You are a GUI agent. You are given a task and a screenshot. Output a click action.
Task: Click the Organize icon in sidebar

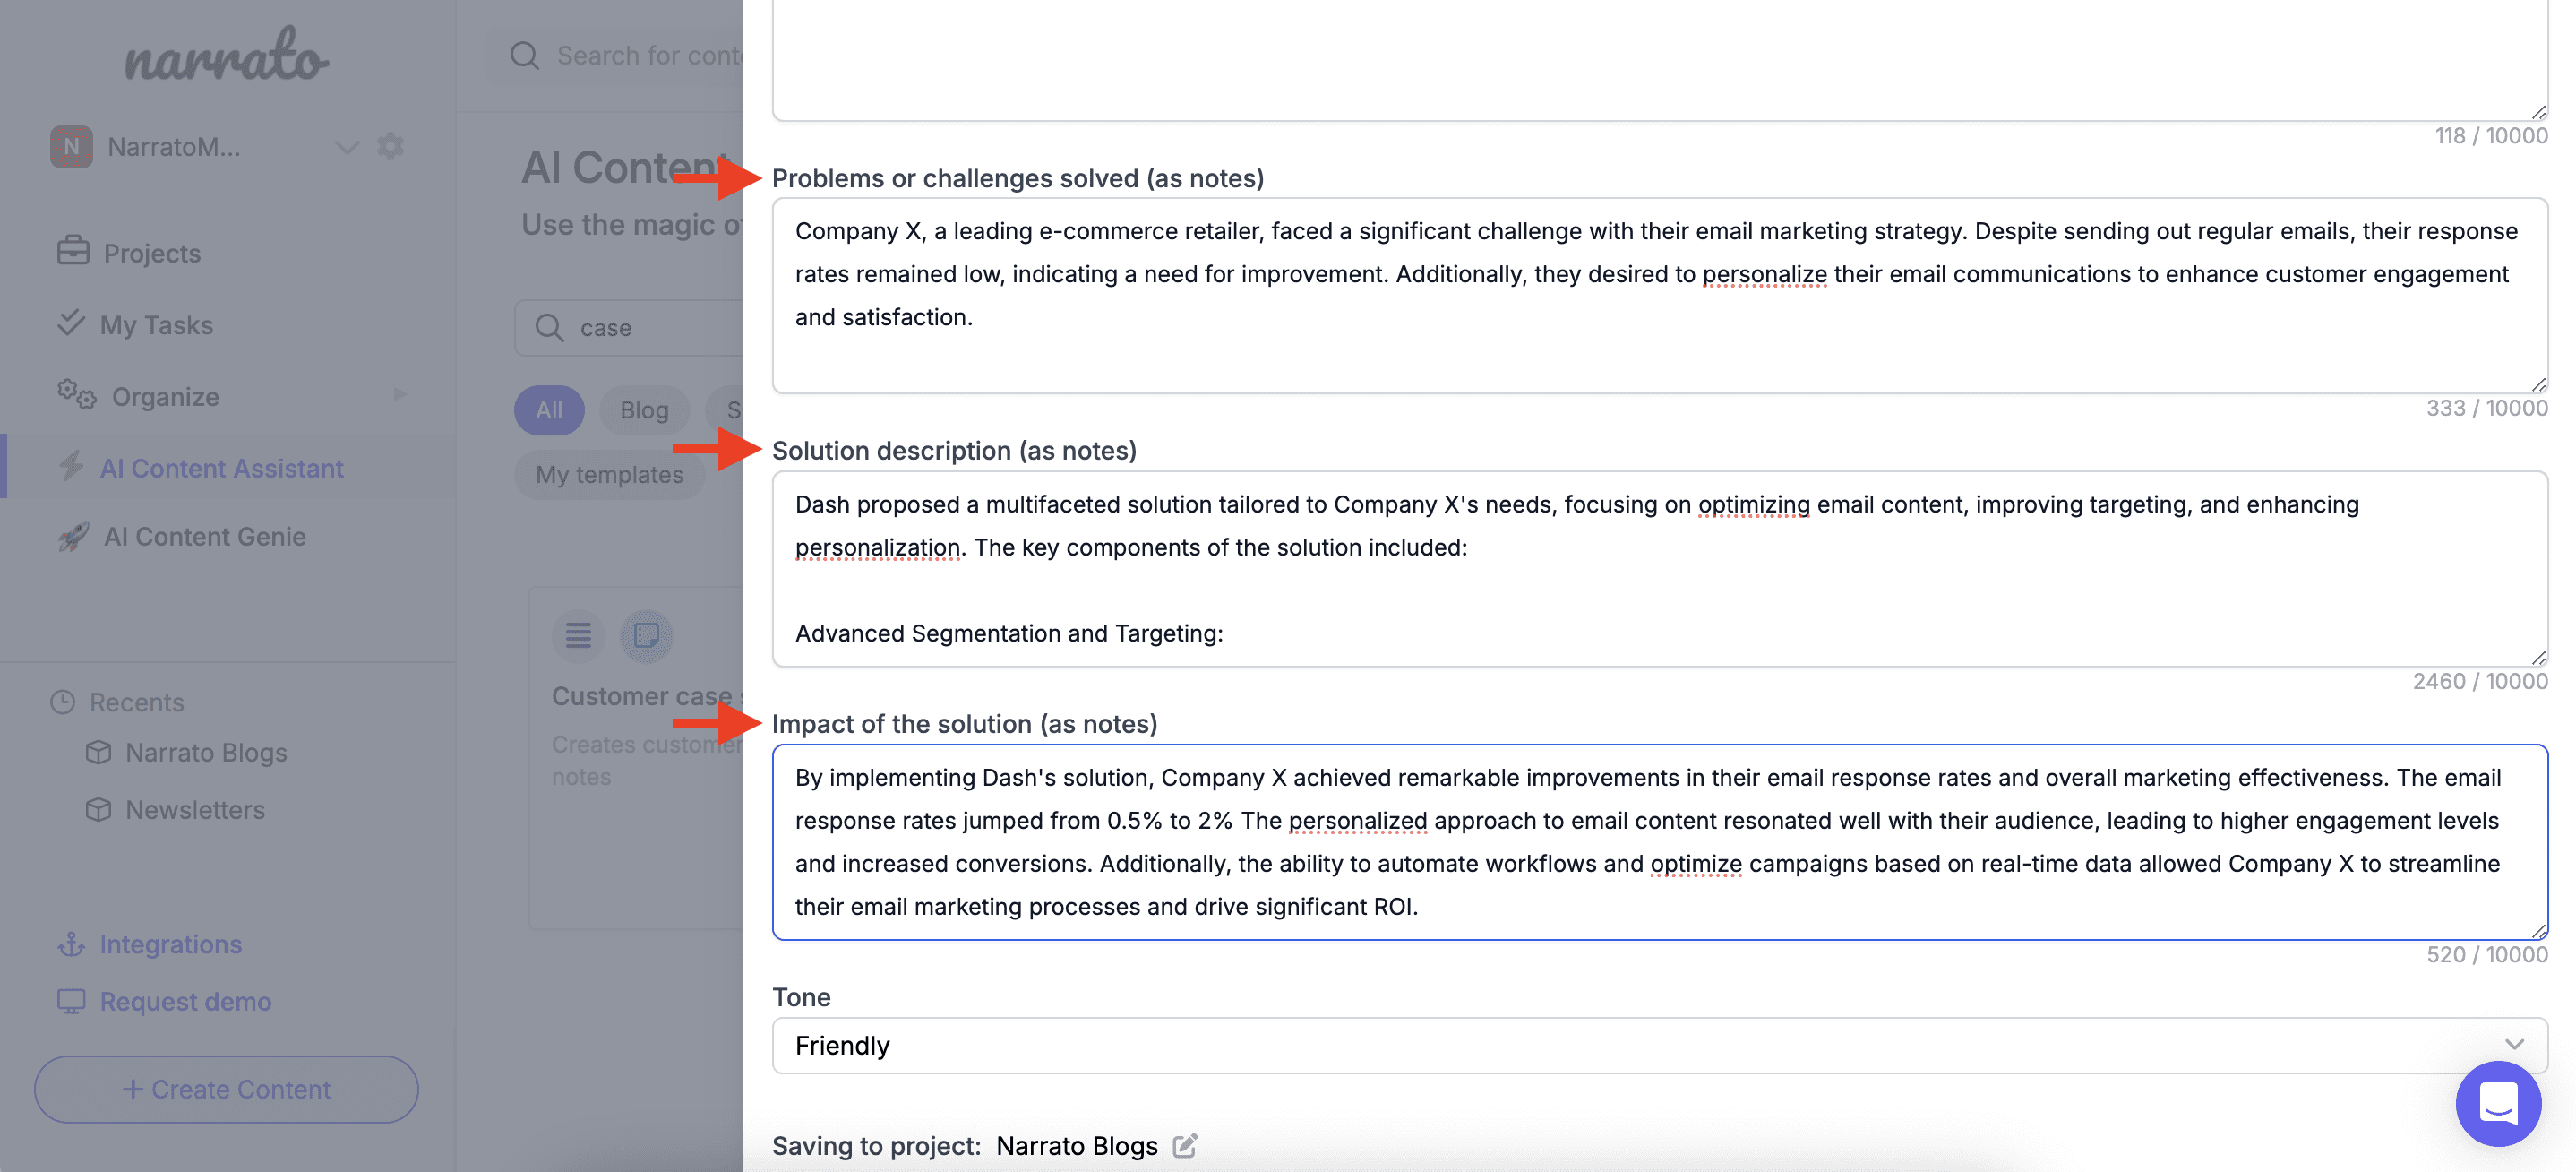[74, 394]
